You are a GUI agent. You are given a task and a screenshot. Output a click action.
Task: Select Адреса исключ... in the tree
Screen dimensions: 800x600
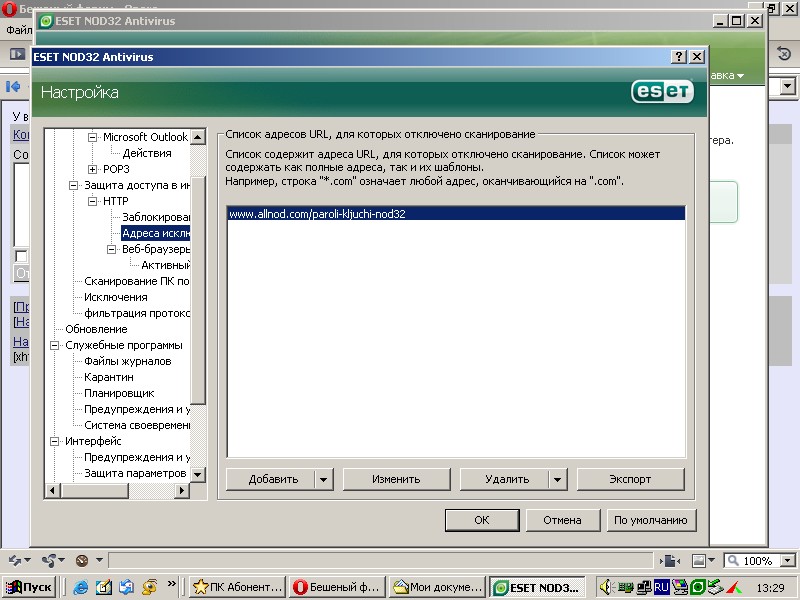pyautogui.click(x=156, y=233)
